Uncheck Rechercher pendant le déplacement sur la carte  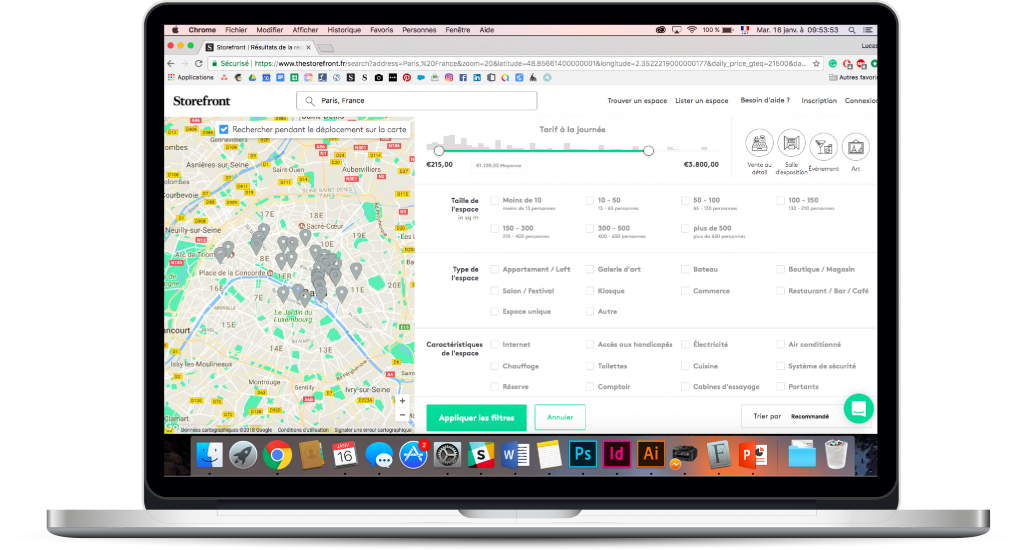point(223,129)
